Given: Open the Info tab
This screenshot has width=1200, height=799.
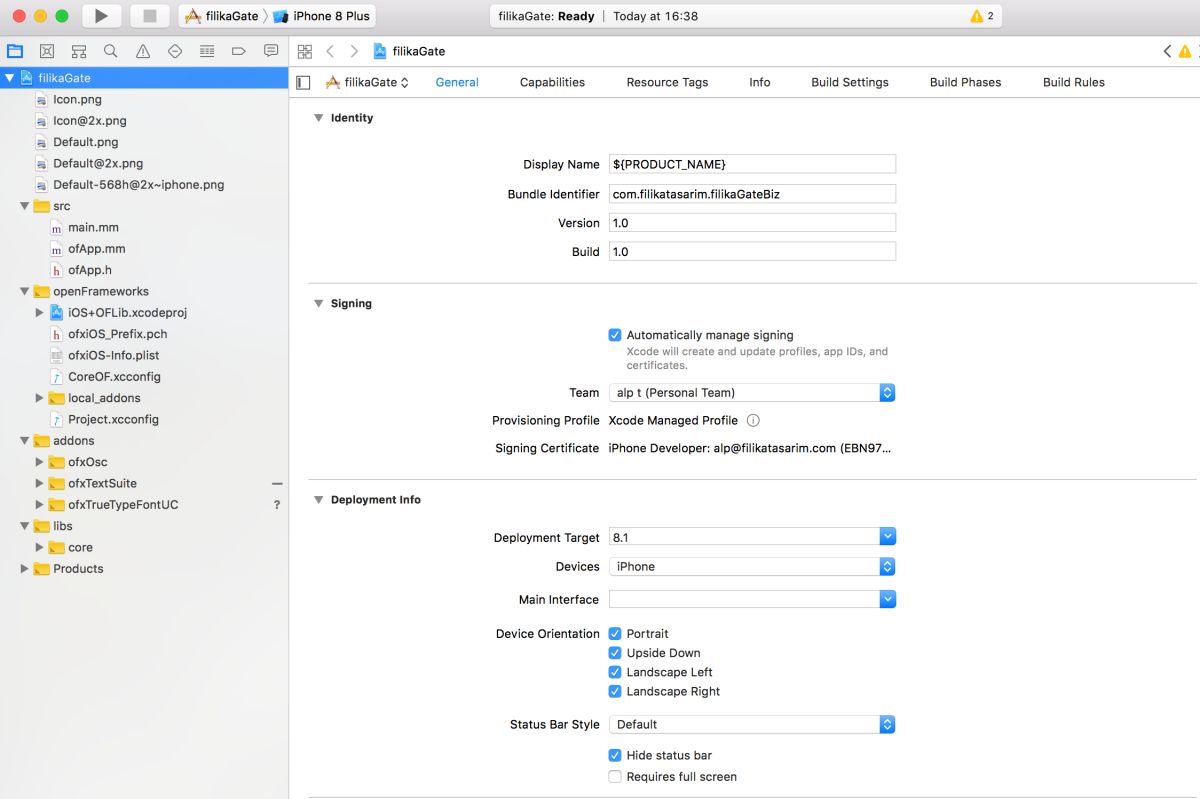Looking at the screenshot, I should [x=760, y=83].
